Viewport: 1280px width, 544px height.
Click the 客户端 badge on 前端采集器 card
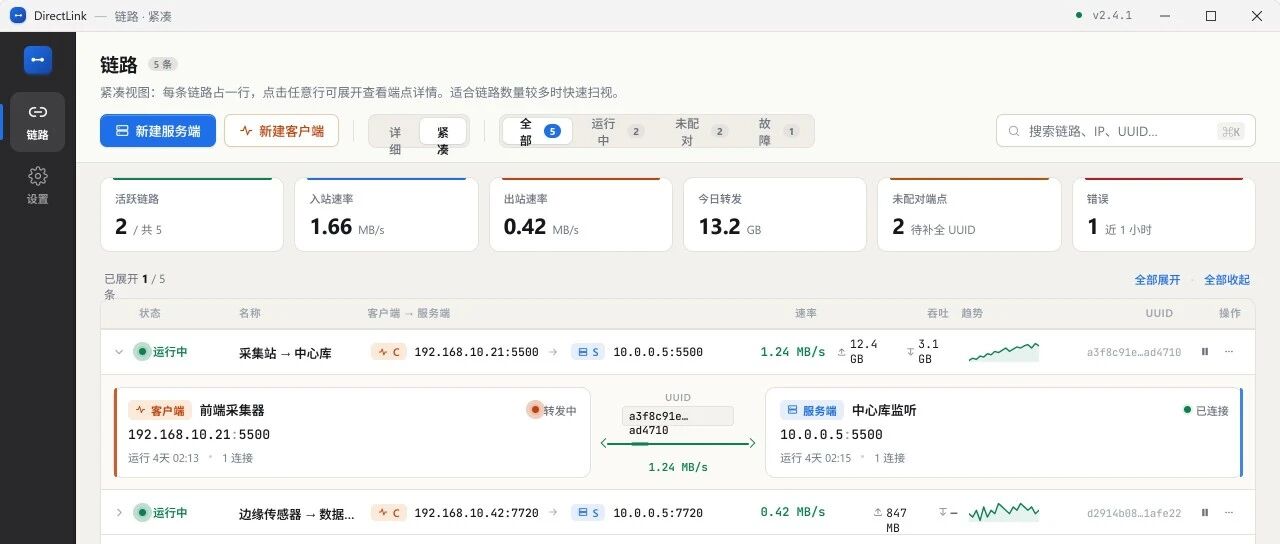click(159, 410)
